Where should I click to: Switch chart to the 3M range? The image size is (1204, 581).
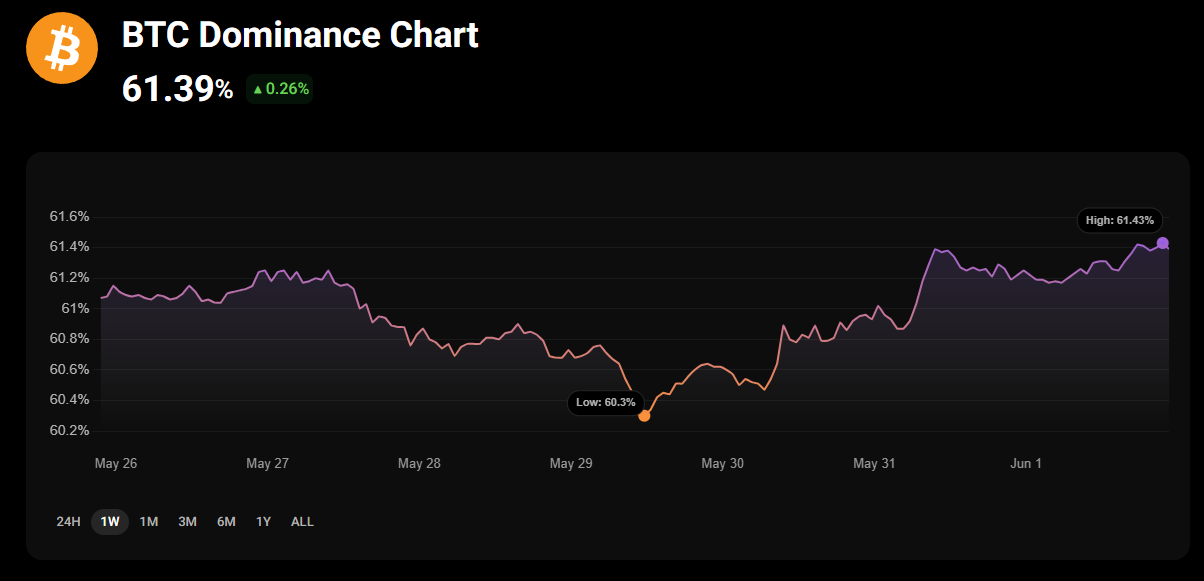(x=187, y=522)
